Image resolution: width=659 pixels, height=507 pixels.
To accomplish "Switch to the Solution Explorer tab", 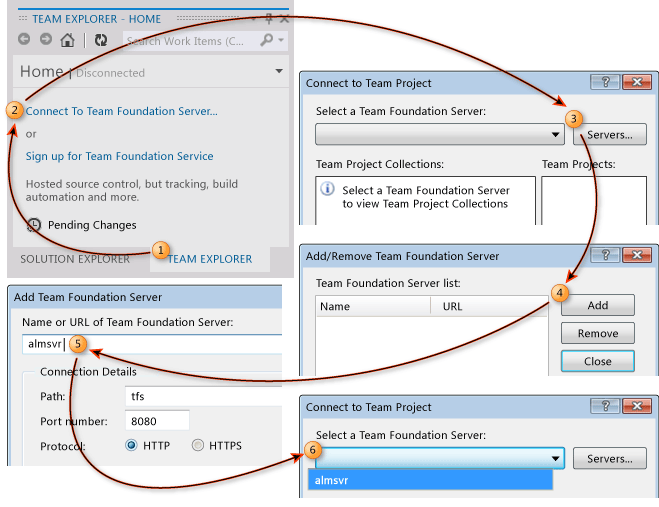I will point(75,259).
